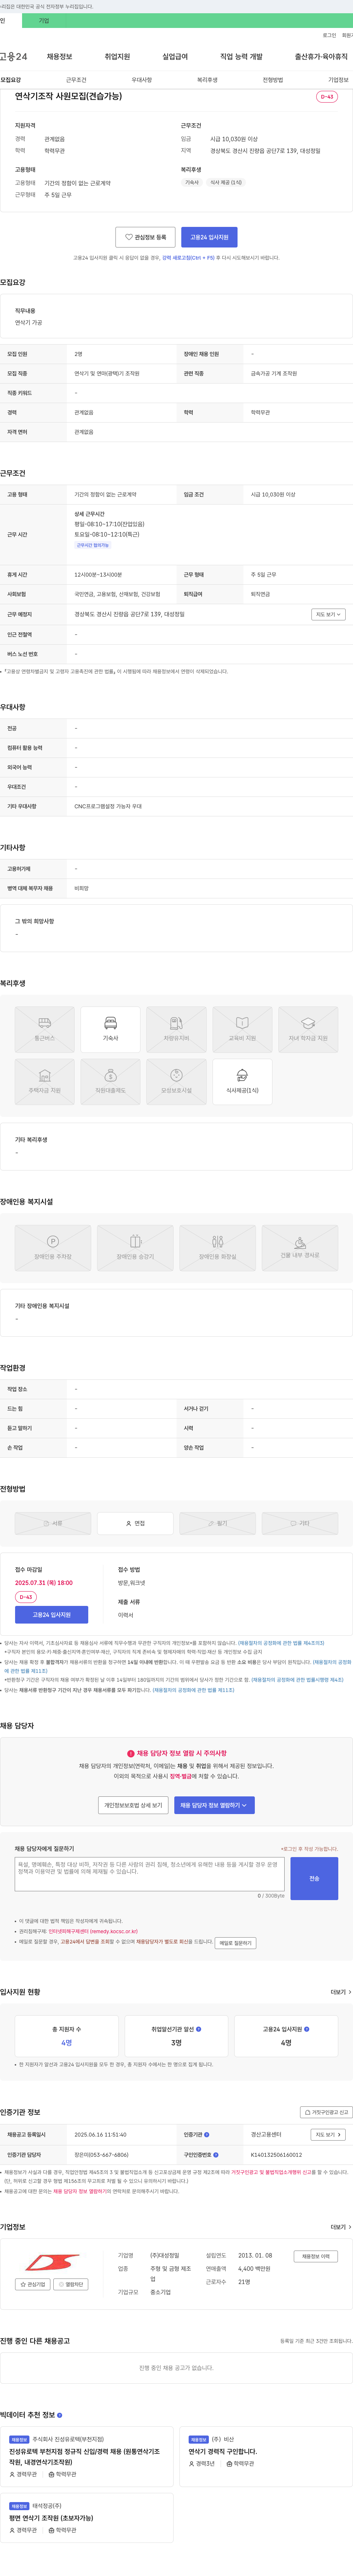Click the 주택자금 지원 icon
The height and width of the screenshot is (2576, 353).
[x=45, y=1081]
